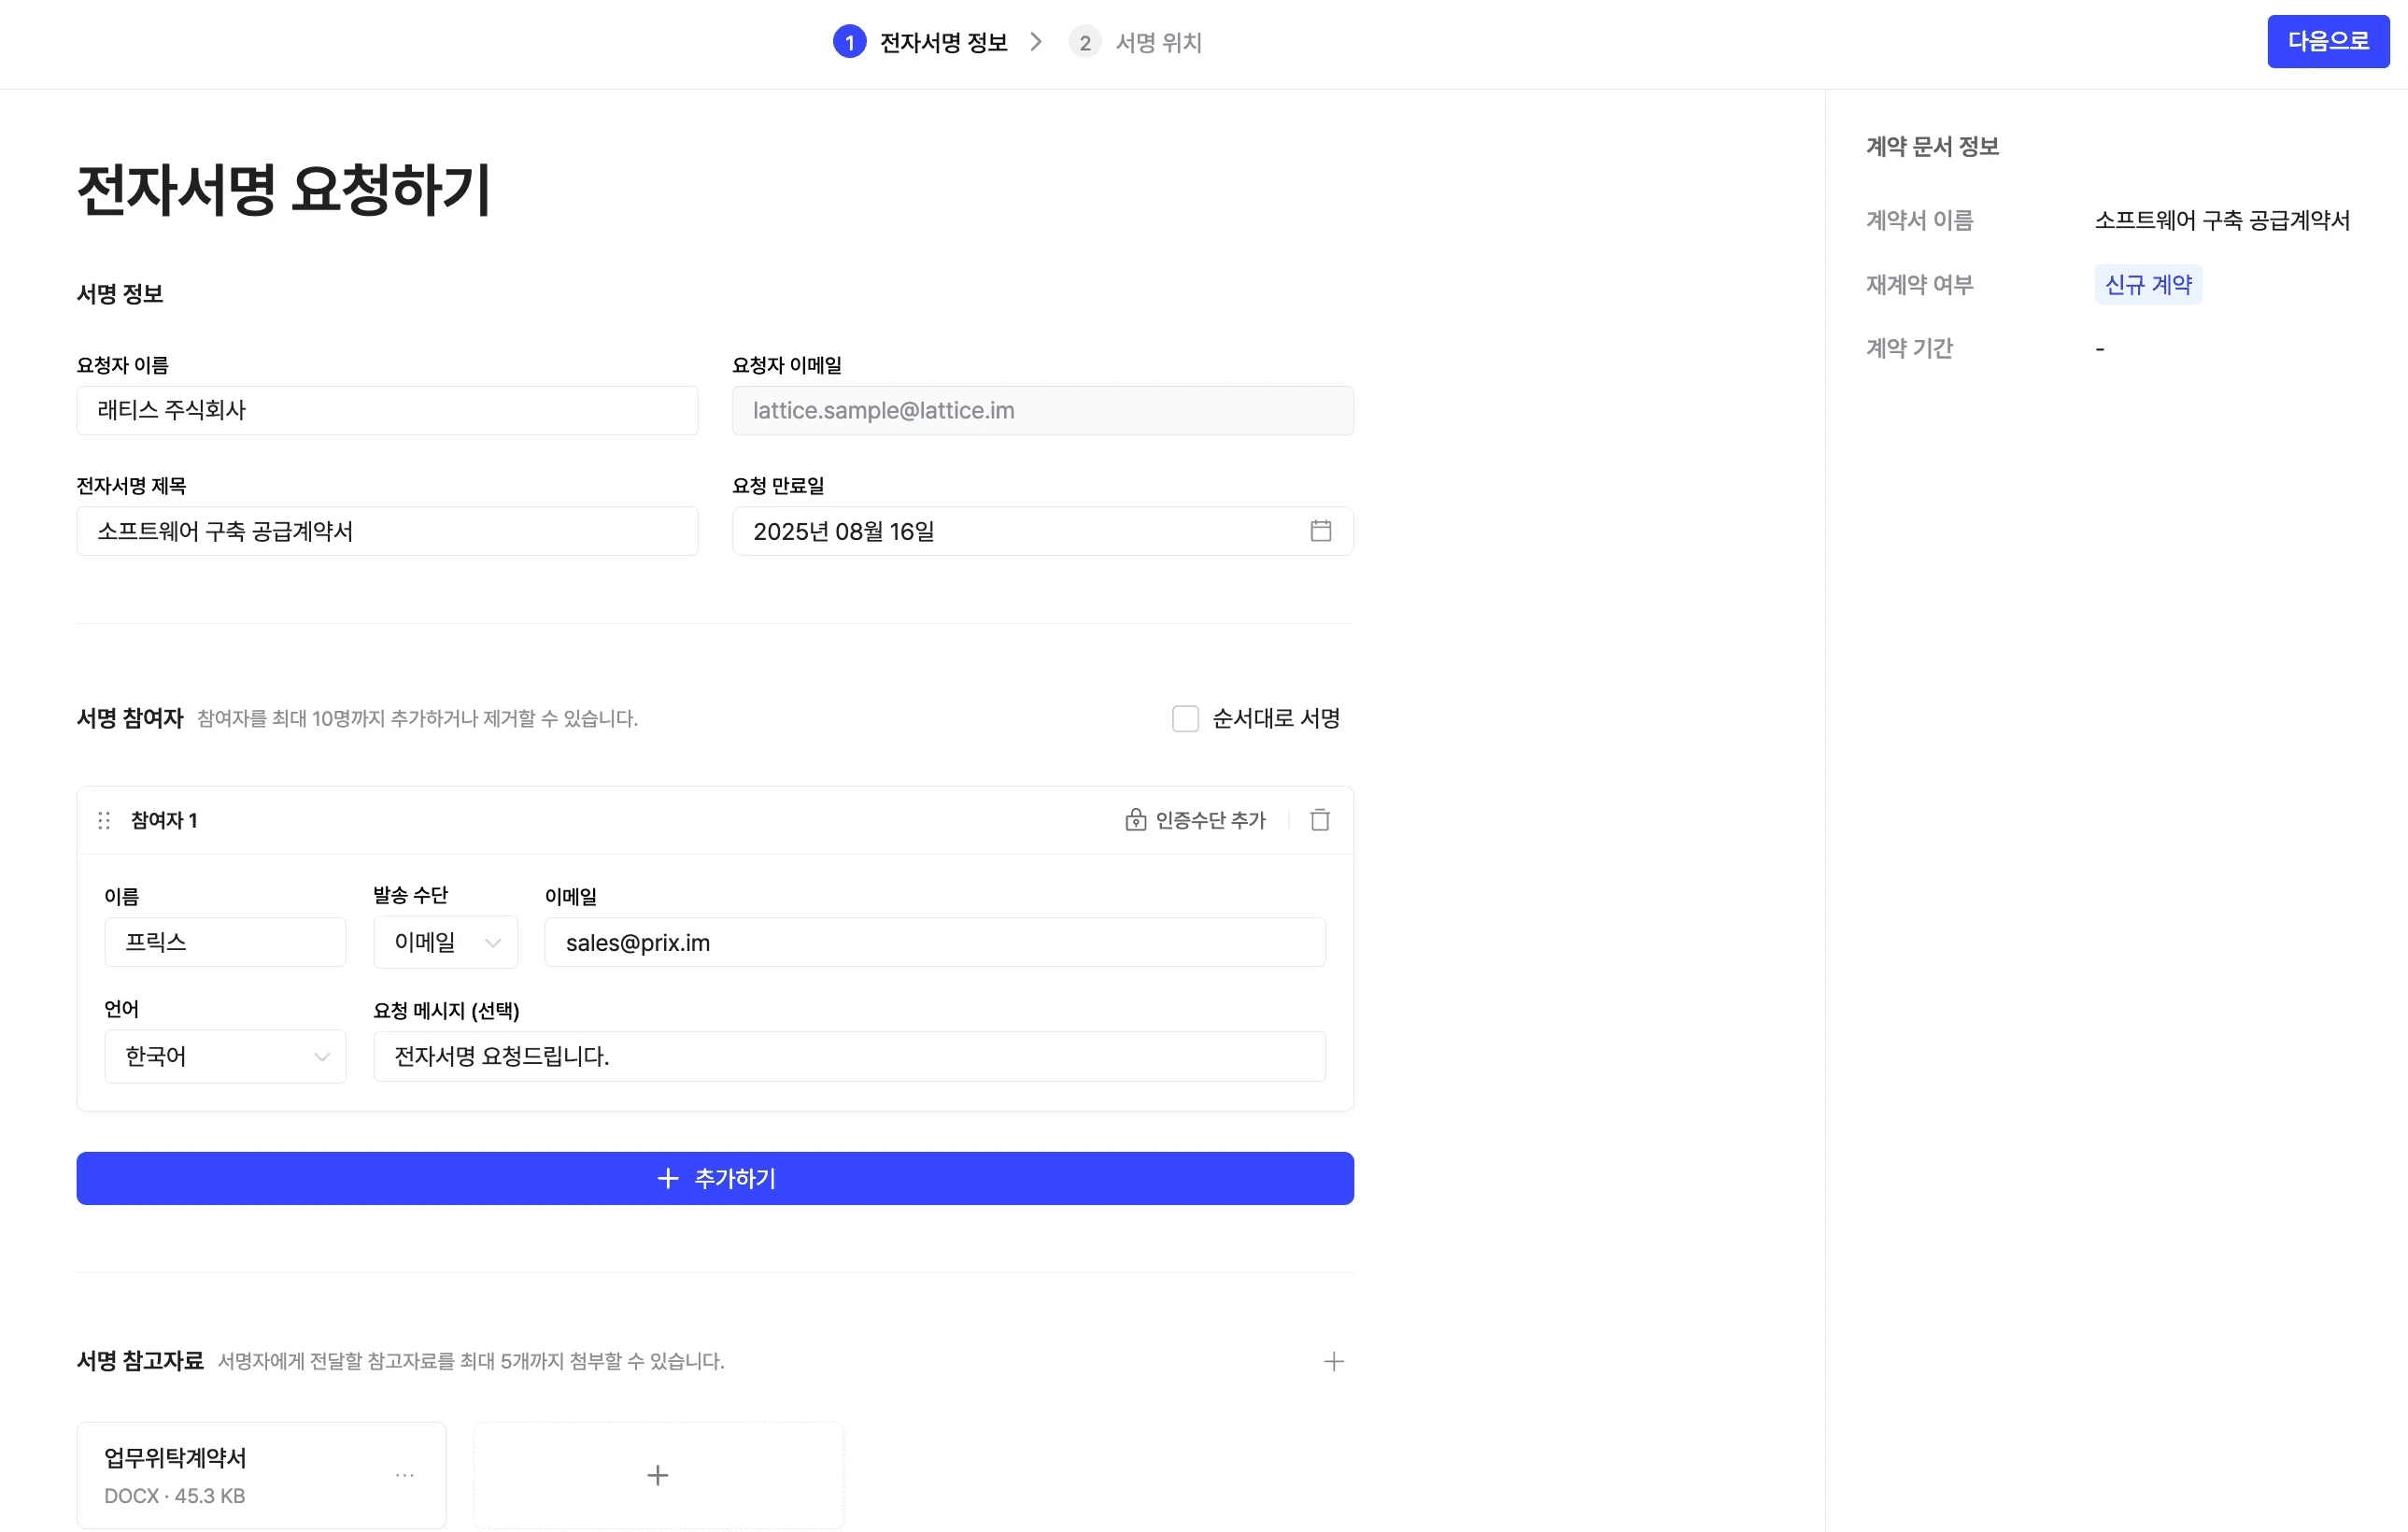Screen dimensions: 2408x1532
Task: Open more options for 업무위탁계약서 file
Action: pos(404,1475)
